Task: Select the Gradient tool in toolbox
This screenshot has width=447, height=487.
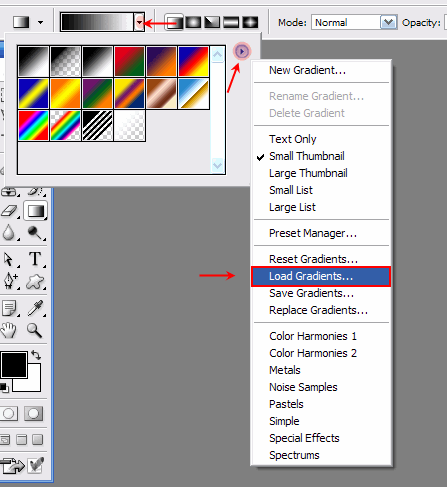Action: (35, 211)
